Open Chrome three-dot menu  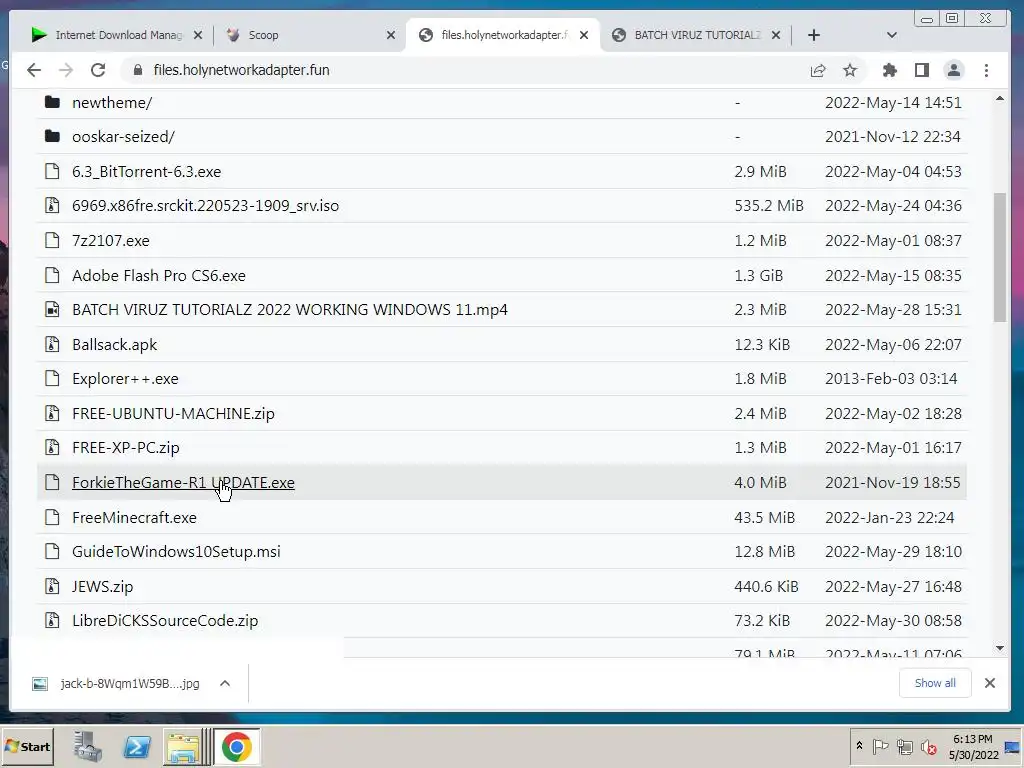tap(986, 70)
